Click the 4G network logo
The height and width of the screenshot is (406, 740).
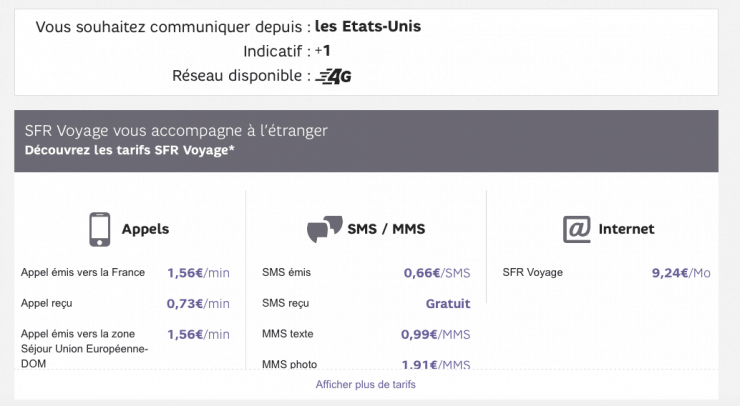click(333, 76)
